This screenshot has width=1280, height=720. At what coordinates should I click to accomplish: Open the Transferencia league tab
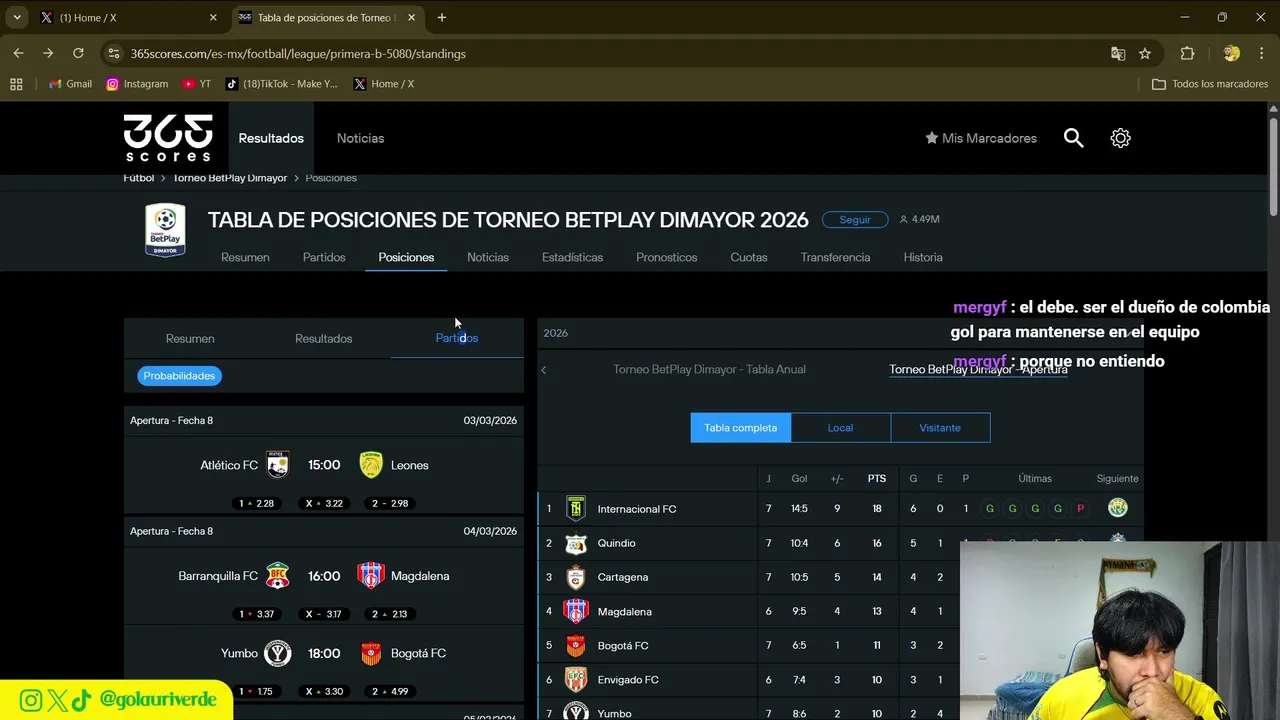[835, 257]
